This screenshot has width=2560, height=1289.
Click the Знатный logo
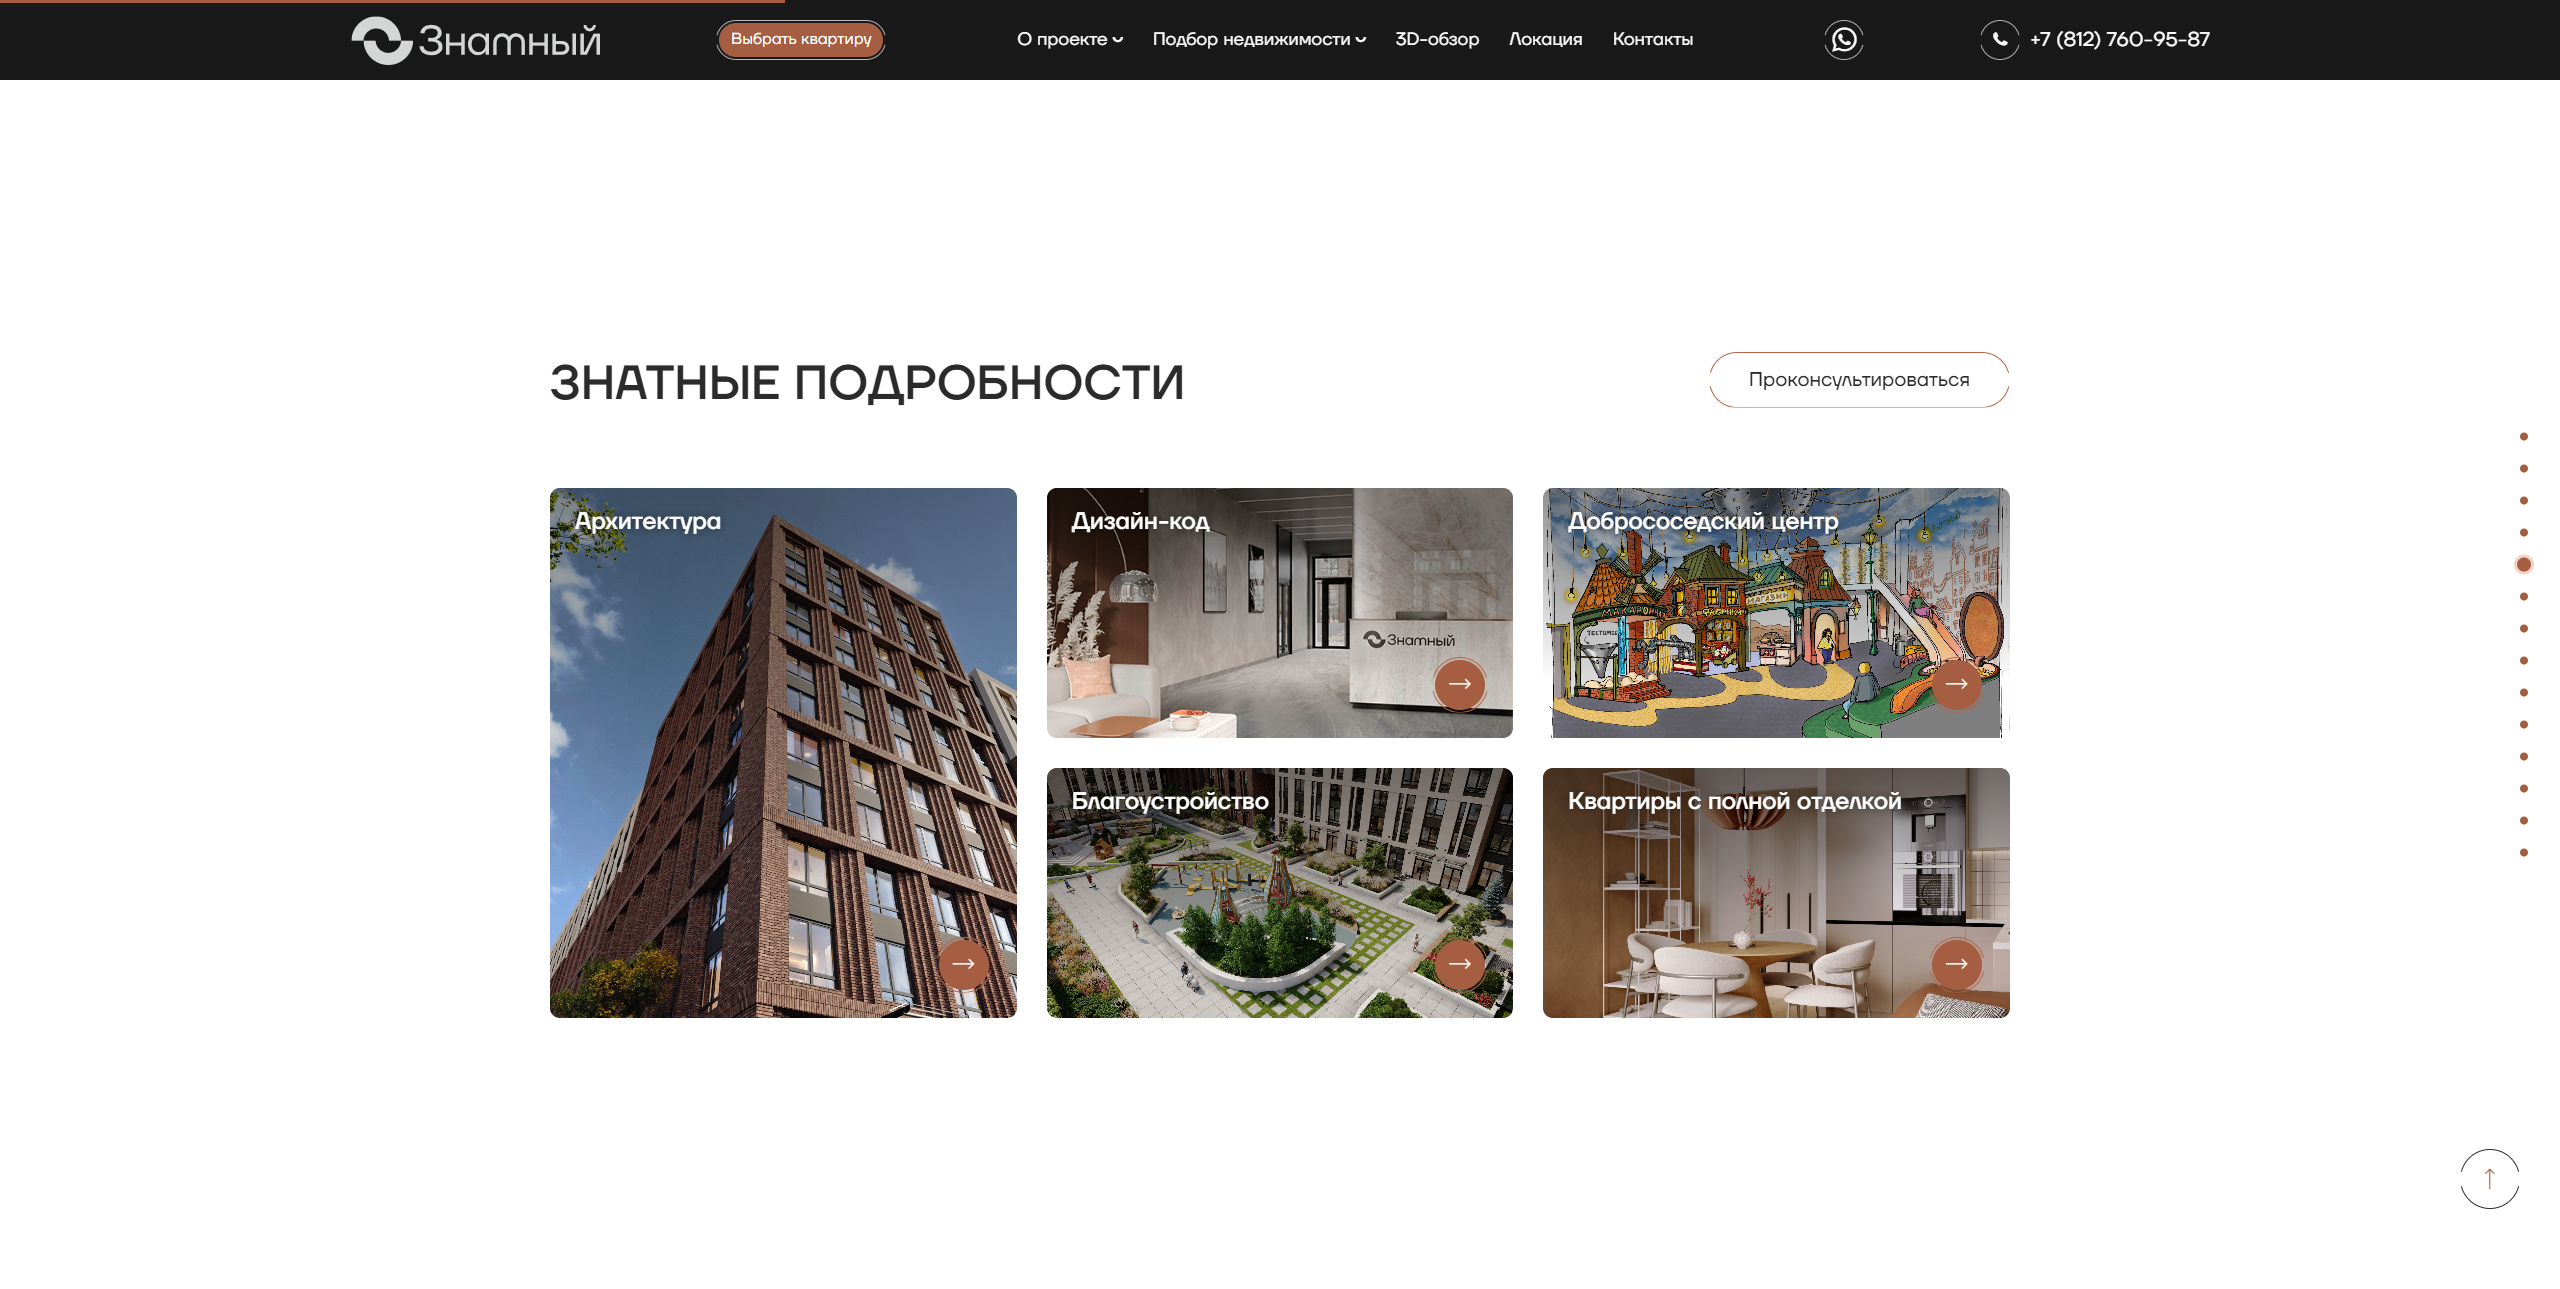476,41
